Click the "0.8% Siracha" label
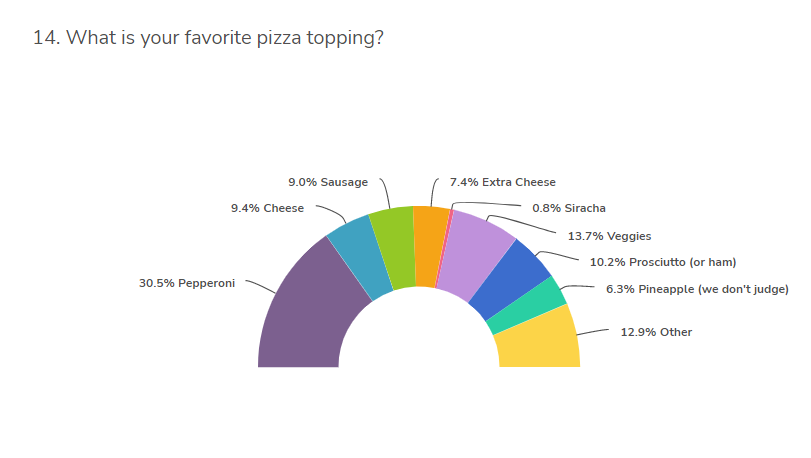This screenshot has height=458, width=811. [x=569, y=208]
